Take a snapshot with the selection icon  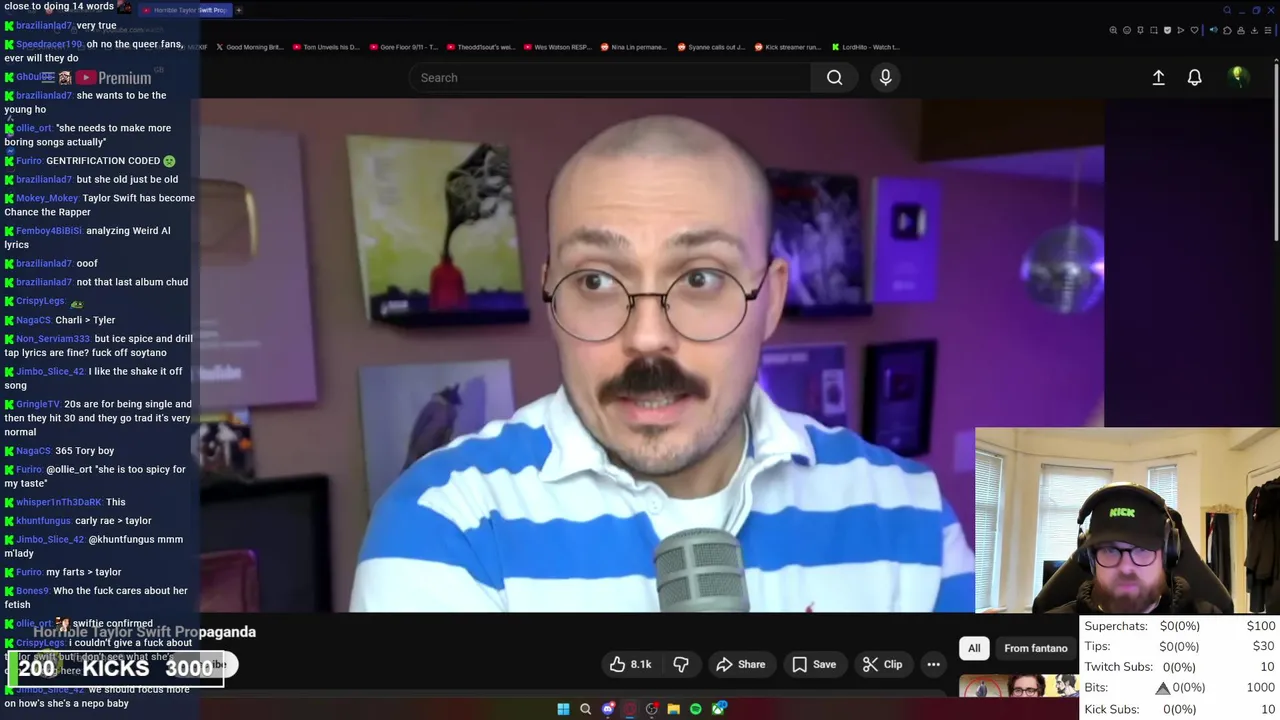coord(1153,30)
